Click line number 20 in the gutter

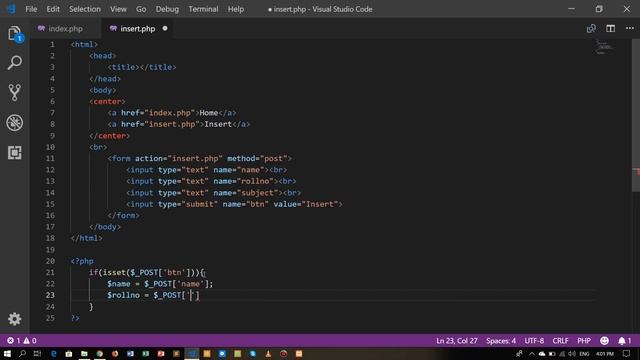point(50,261)
